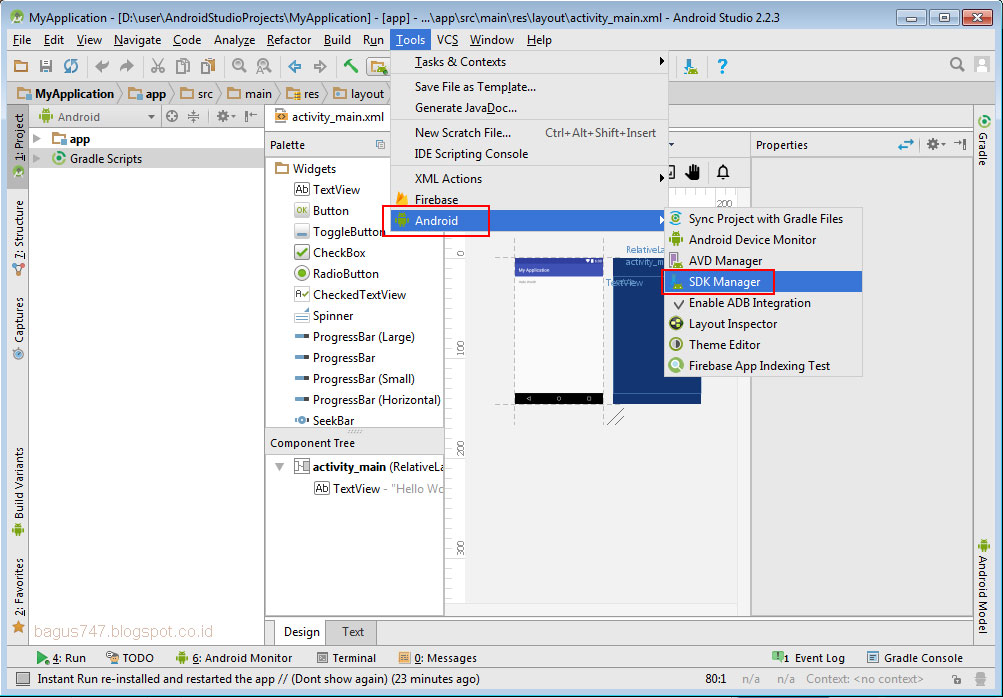Expand the Gradle Scripts node
The height and width of the screenshot is (698, 1003).
[37, 159]
